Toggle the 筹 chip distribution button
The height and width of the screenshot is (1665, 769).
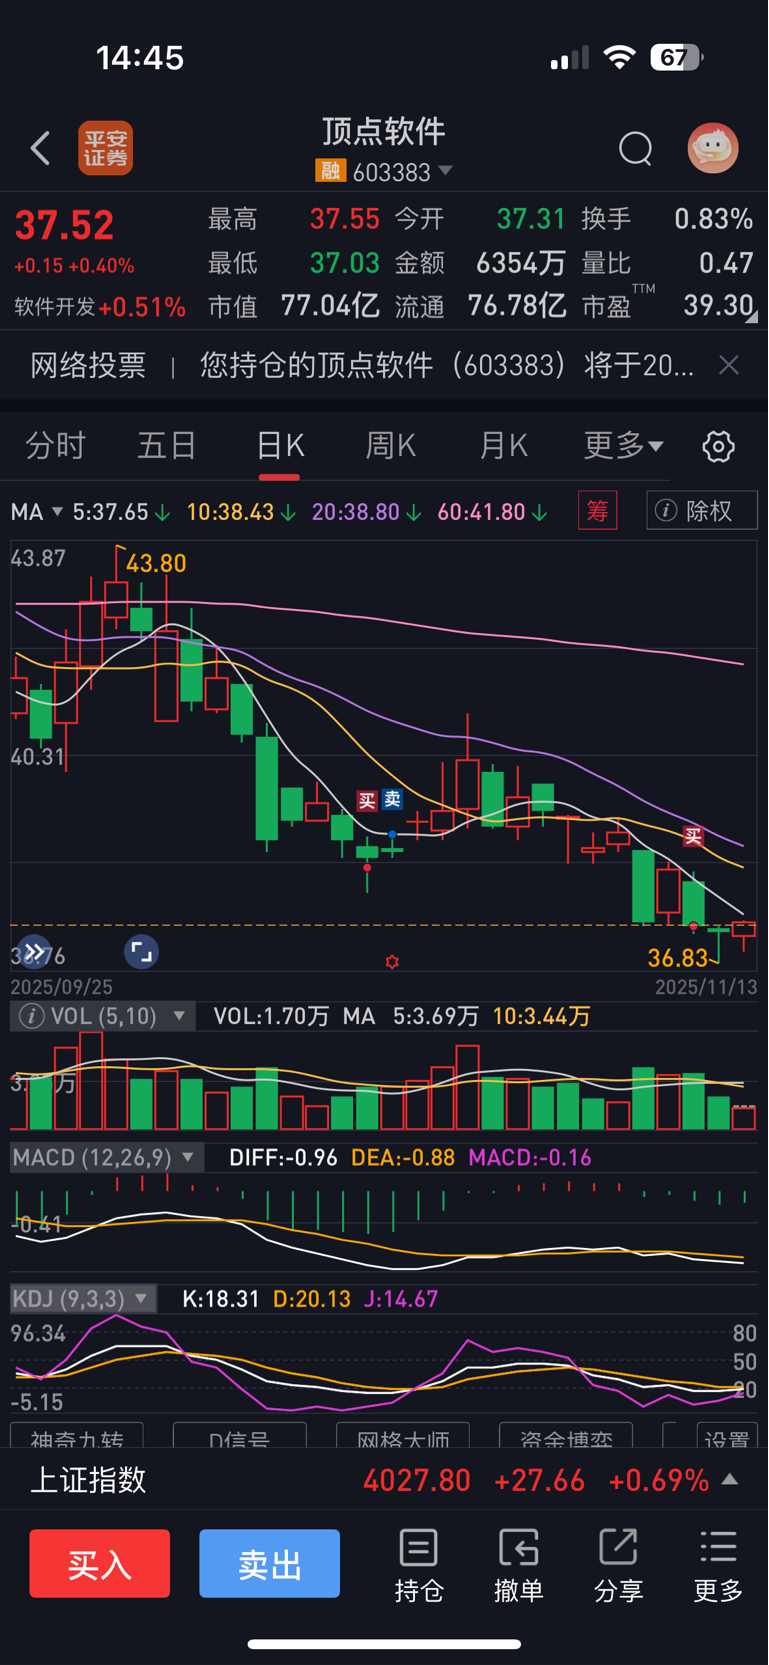click(598, 511)
